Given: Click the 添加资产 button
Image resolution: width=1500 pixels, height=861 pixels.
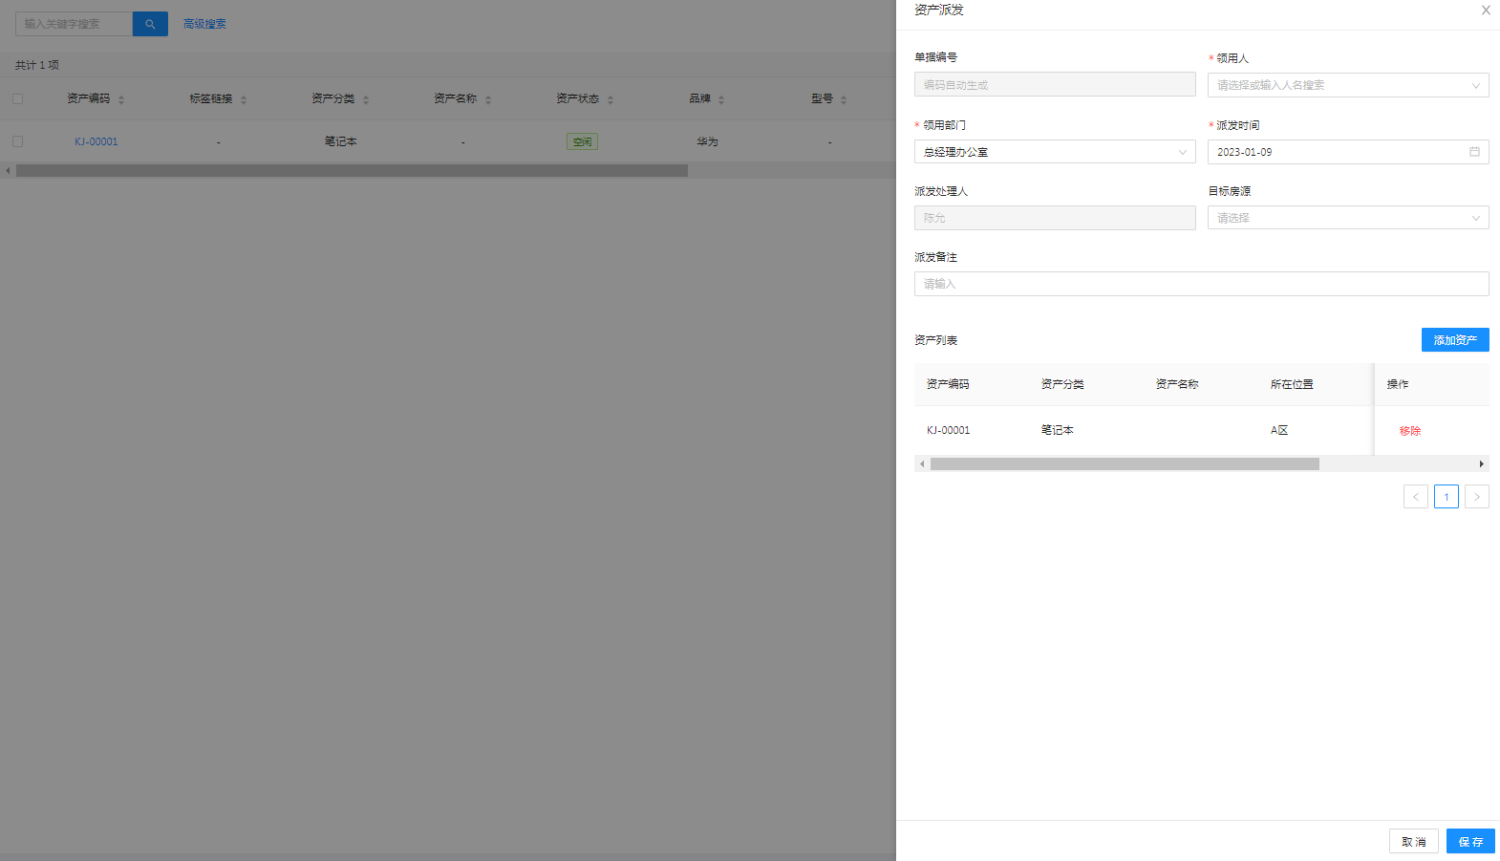Looking at the screenshot, I should click(x=1454, y=340).
